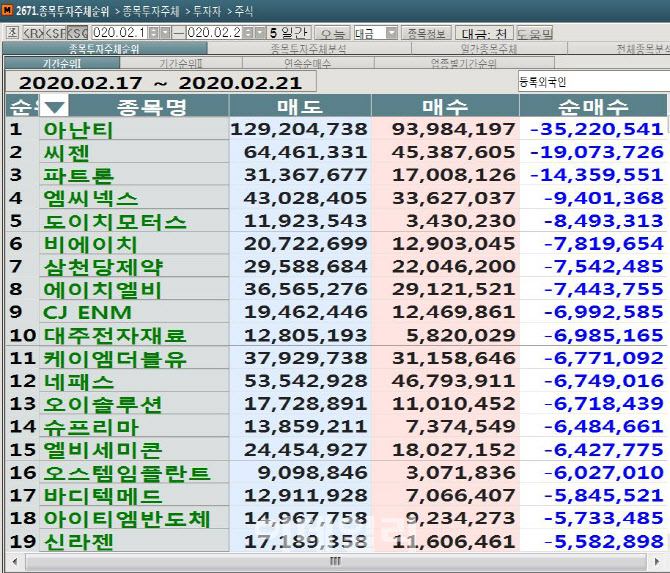
Task: Click the end date input field
Action: tap(215, 33)
